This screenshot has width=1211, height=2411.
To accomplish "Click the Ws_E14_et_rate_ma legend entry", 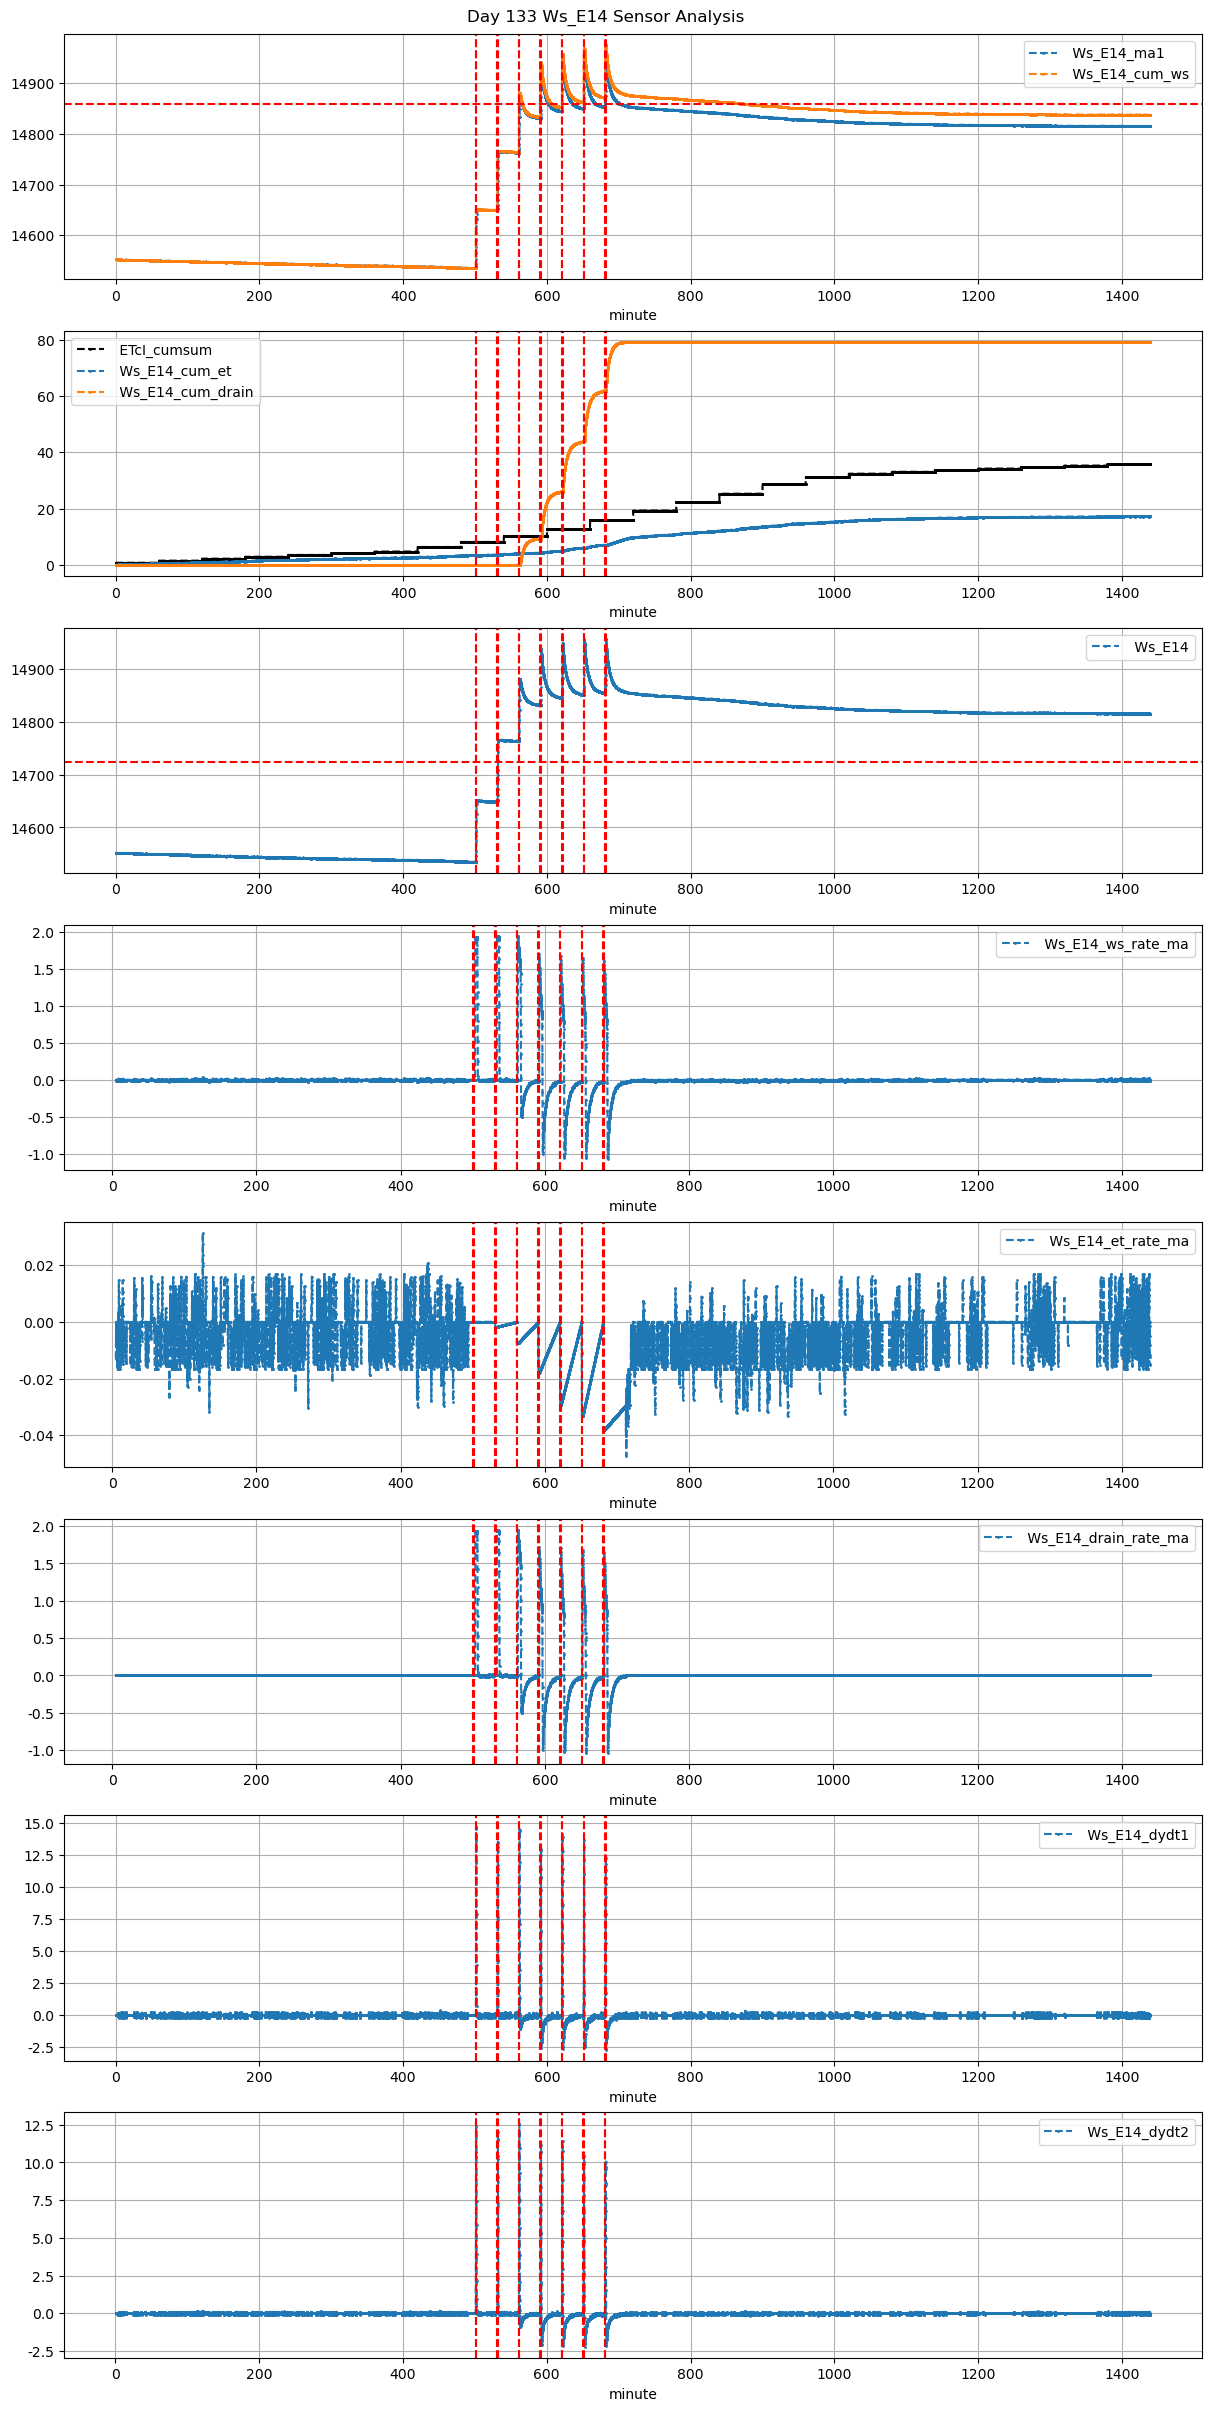I will click(x=1118, y=1241).
